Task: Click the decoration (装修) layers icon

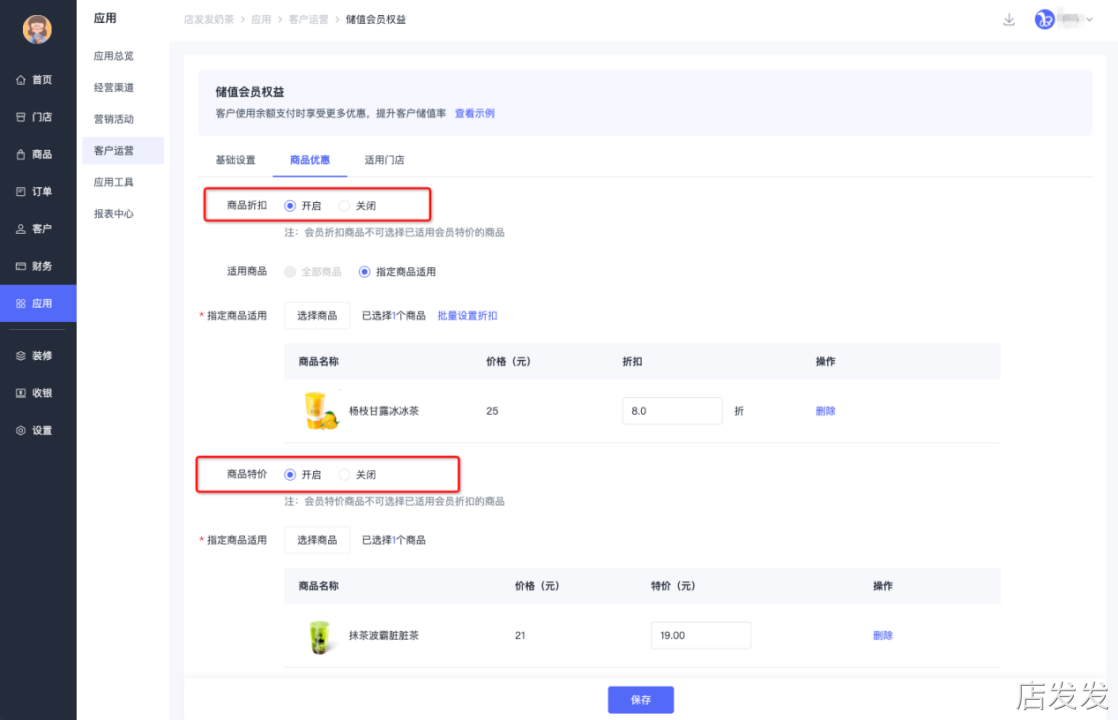Action: (21, 356)
